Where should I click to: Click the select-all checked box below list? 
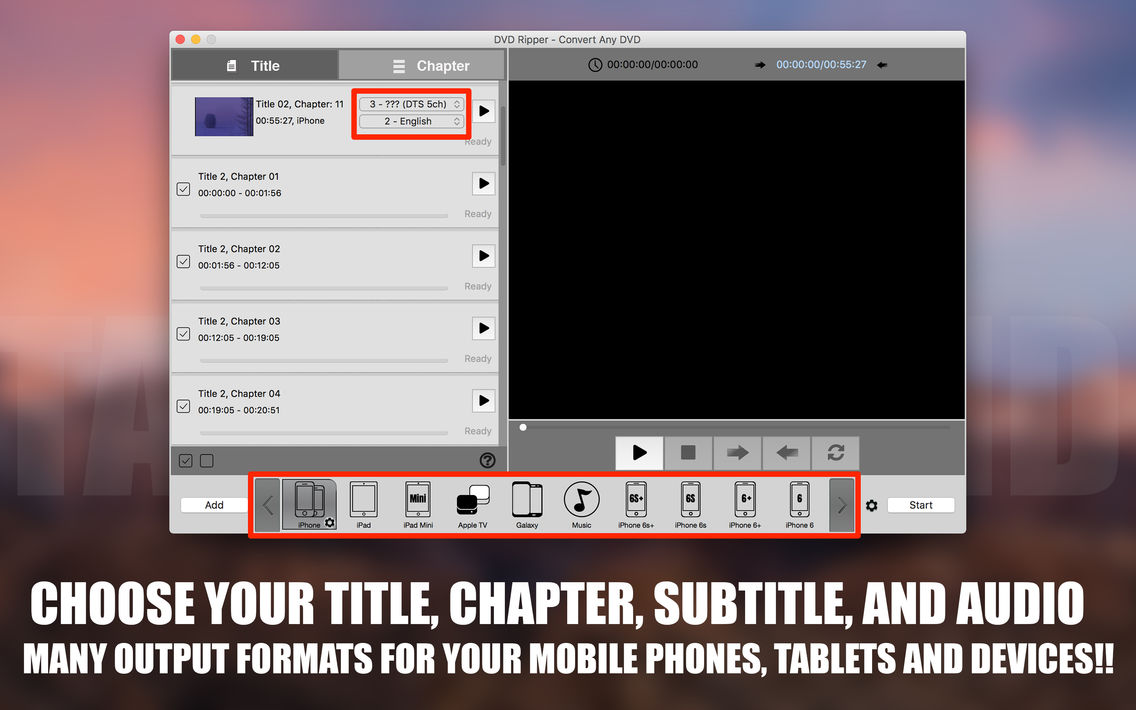point(185,460)
